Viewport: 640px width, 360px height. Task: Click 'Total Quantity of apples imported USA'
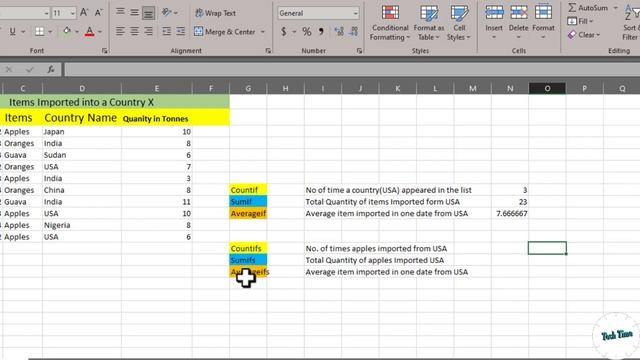click(374, 260)
